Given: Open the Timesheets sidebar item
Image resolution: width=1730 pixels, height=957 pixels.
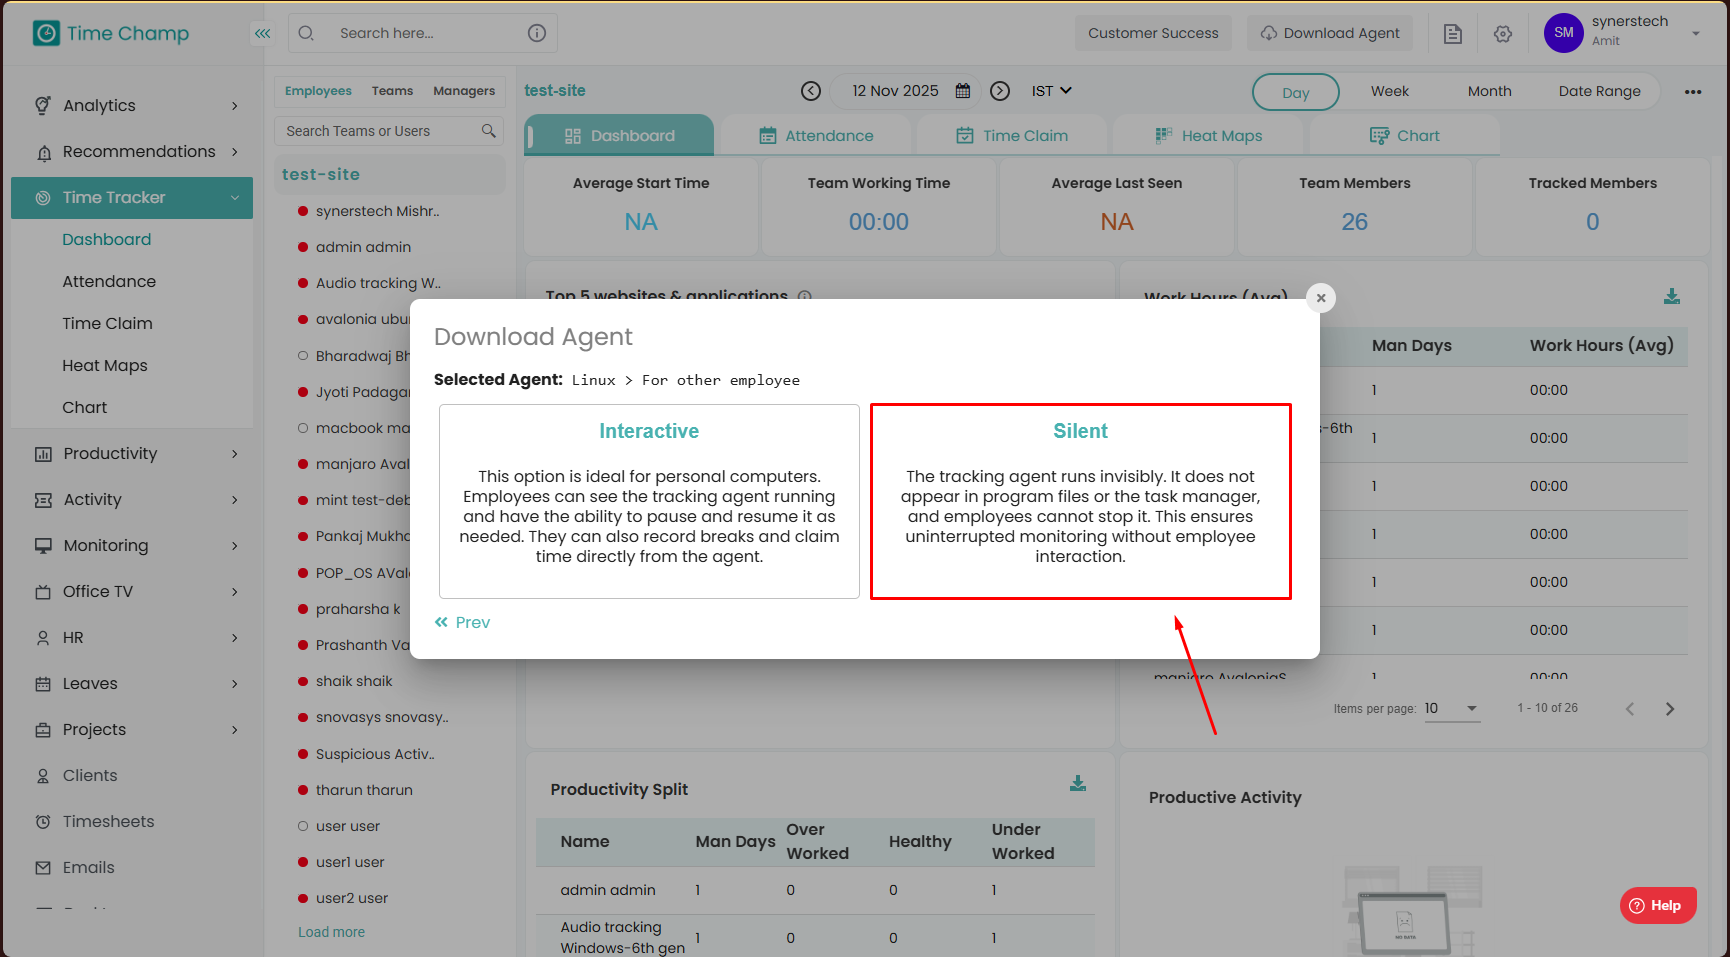Looking at the screenshot, I should tap(108, 821).
